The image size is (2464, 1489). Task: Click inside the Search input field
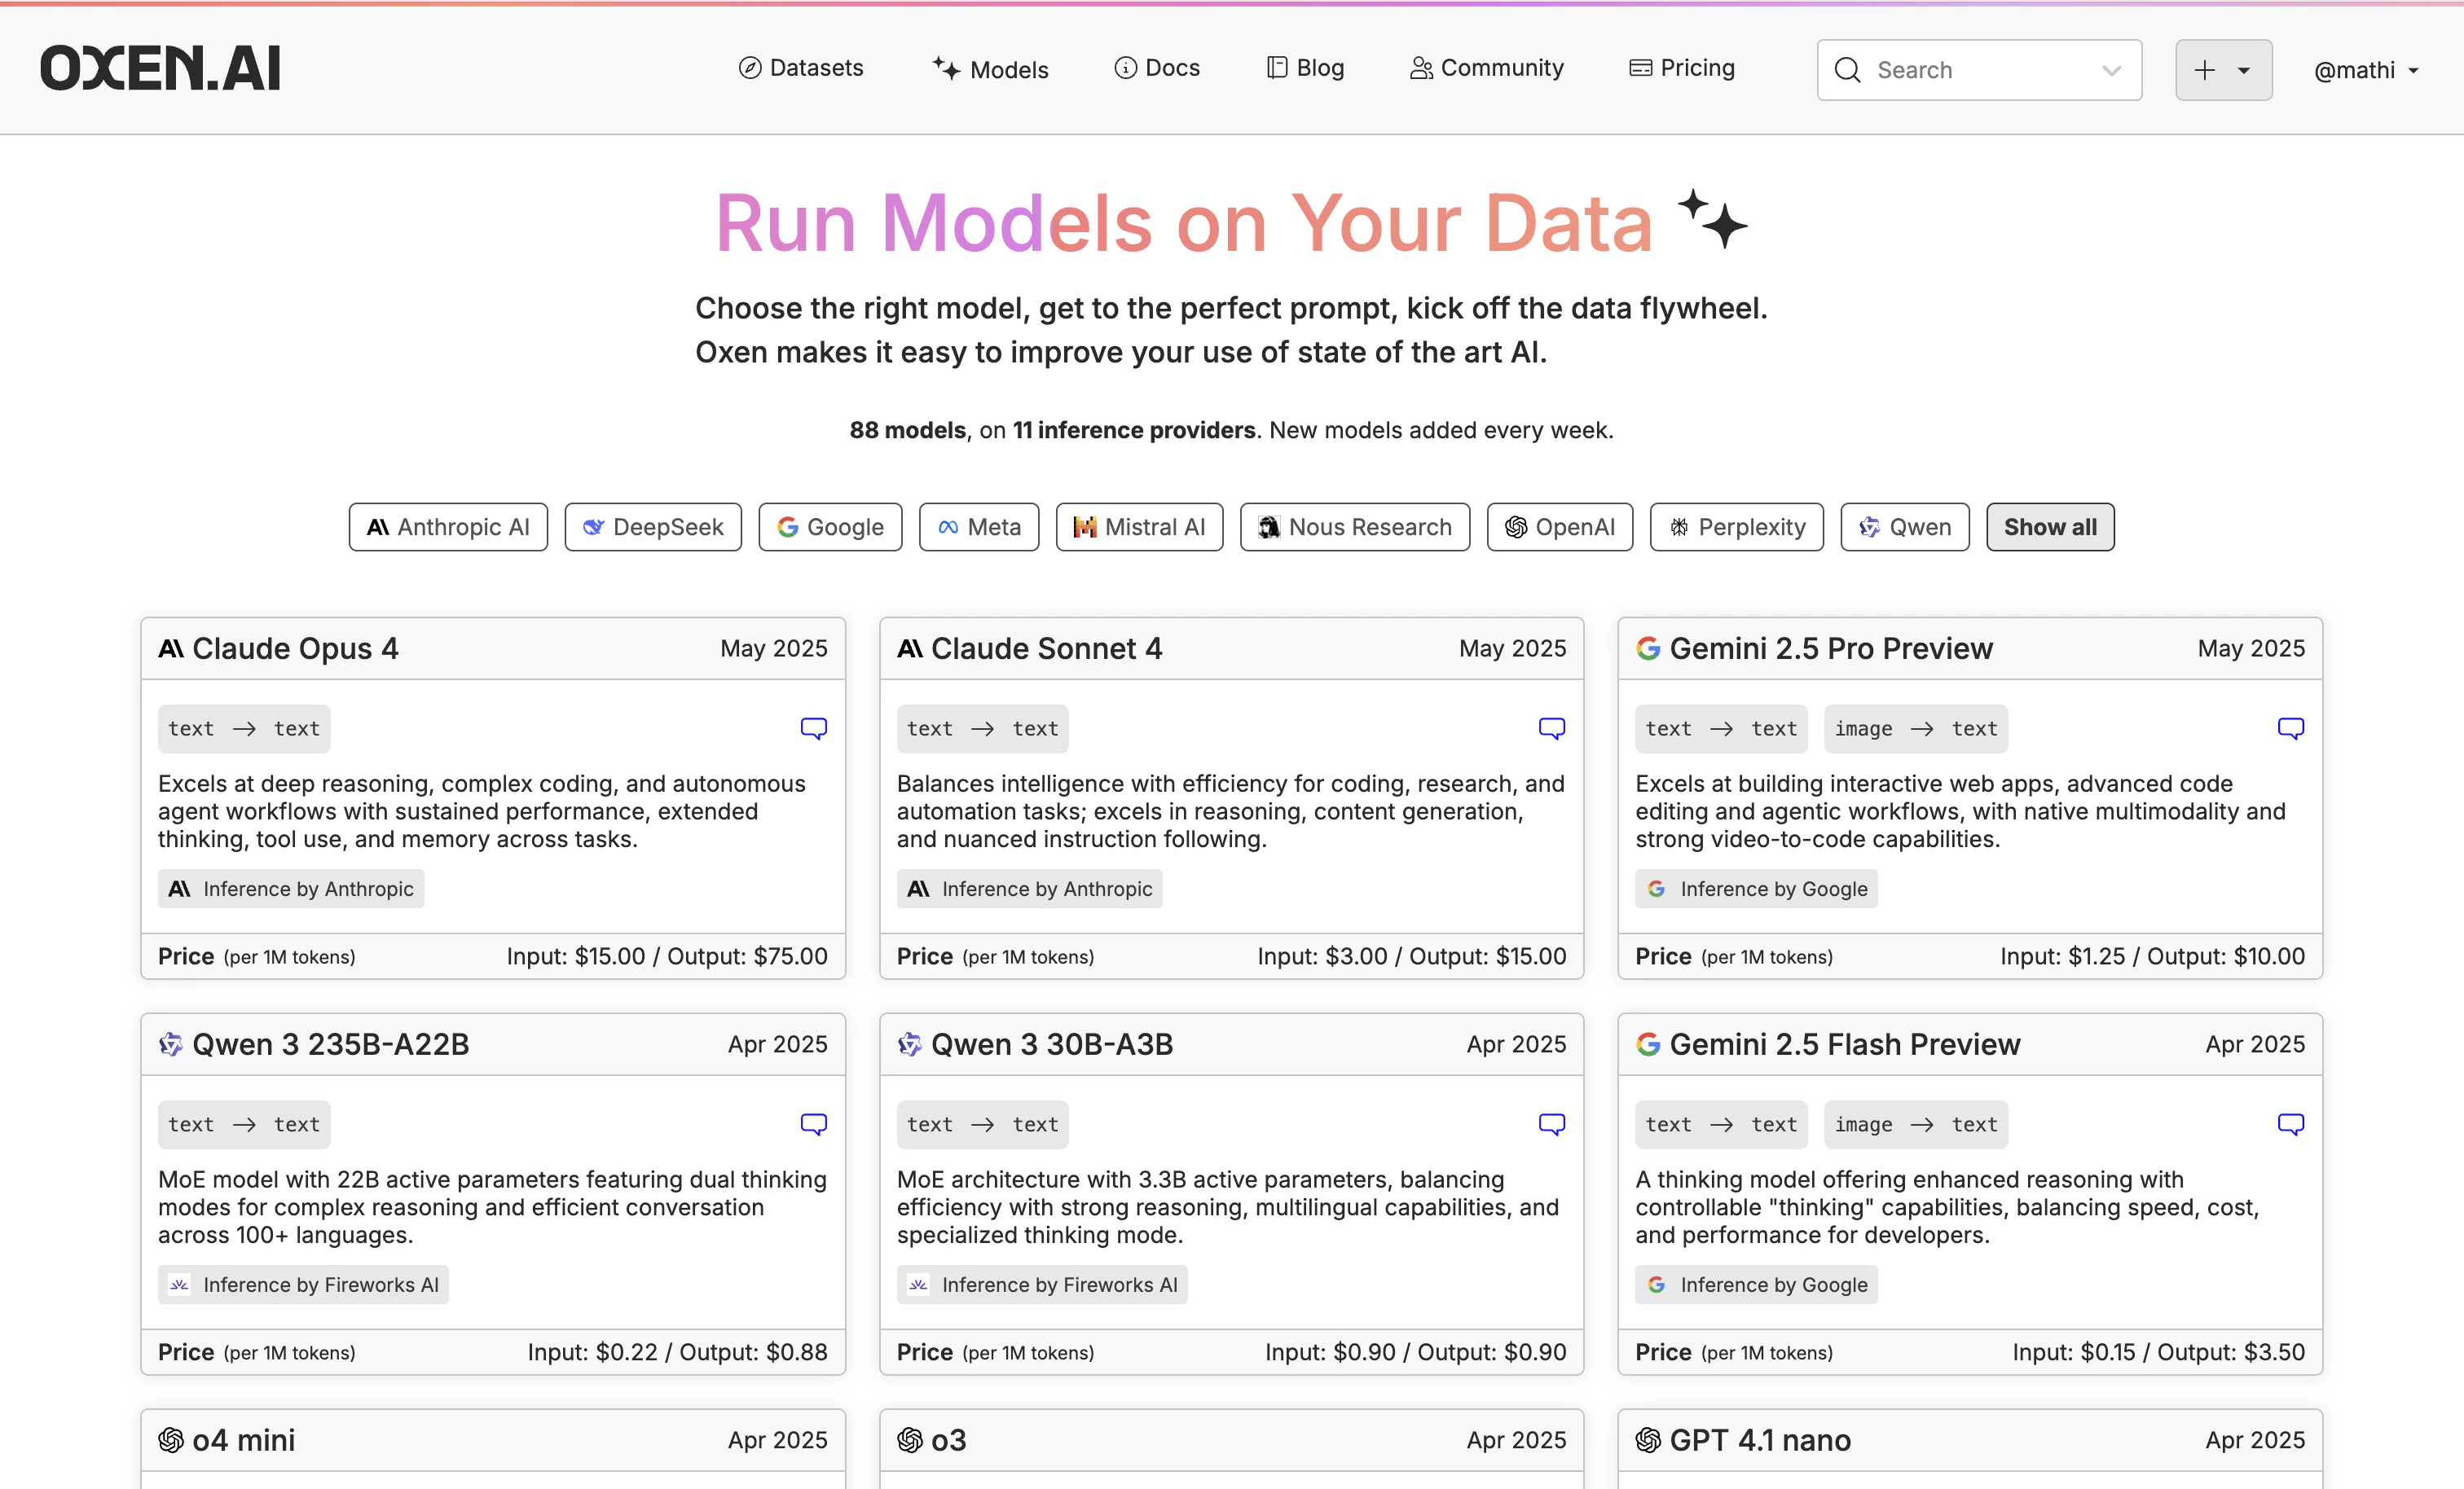[x=1950, y=69]
